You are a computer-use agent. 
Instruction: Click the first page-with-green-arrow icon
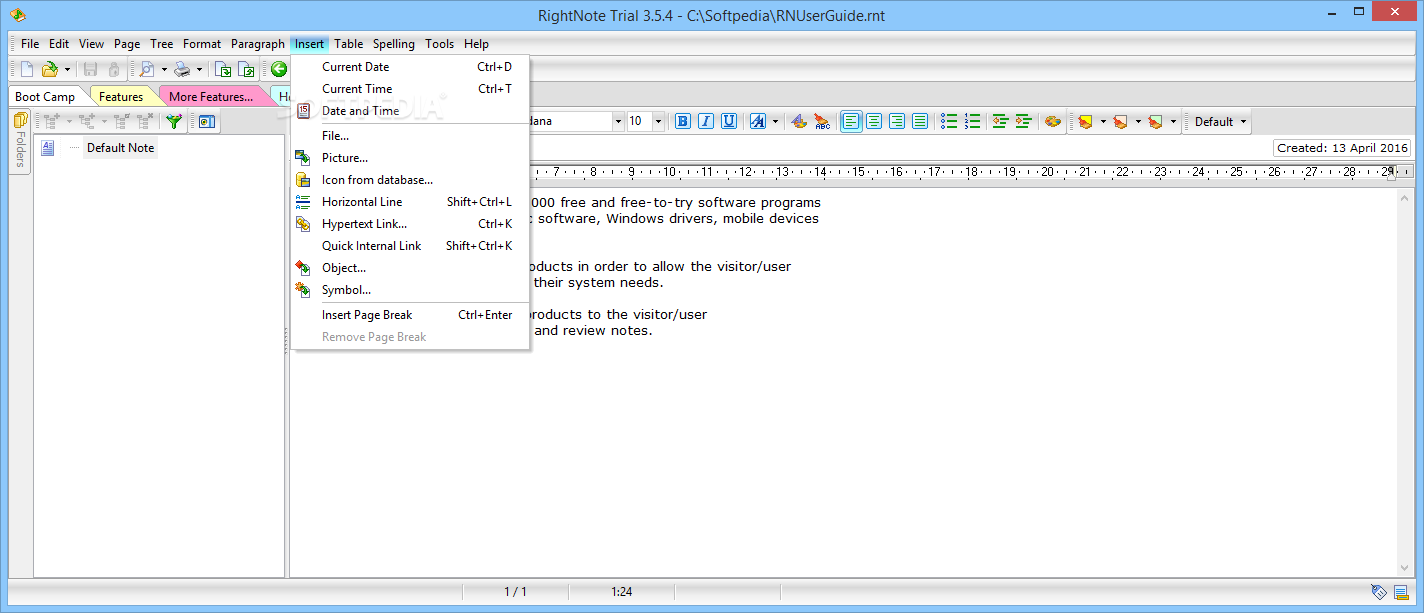[x=223, y=69]
